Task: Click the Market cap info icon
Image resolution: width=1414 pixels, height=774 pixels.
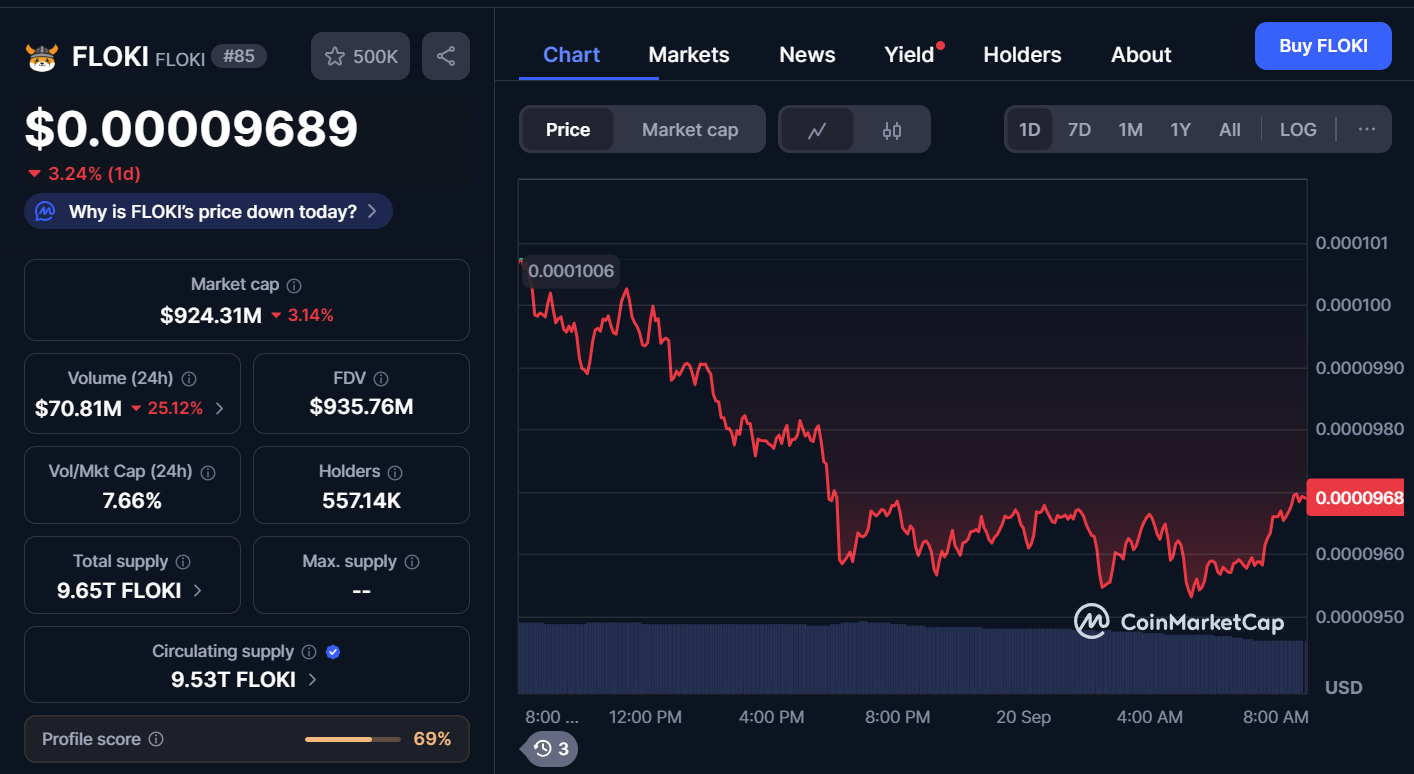Action: point(294,285)
